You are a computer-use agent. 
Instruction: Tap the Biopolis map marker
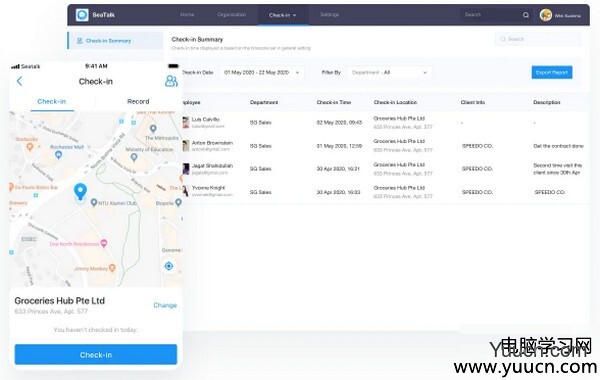tap(178, 203)
